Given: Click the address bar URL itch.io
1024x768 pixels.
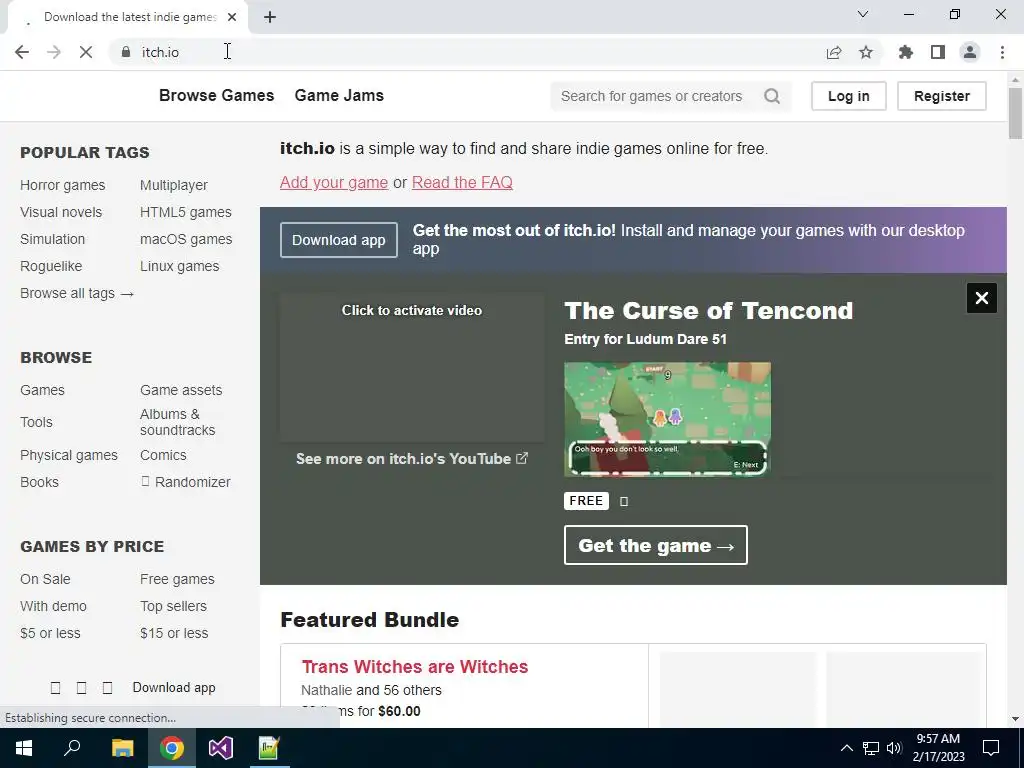Looking at the screenshot, I should click(160, 52).
